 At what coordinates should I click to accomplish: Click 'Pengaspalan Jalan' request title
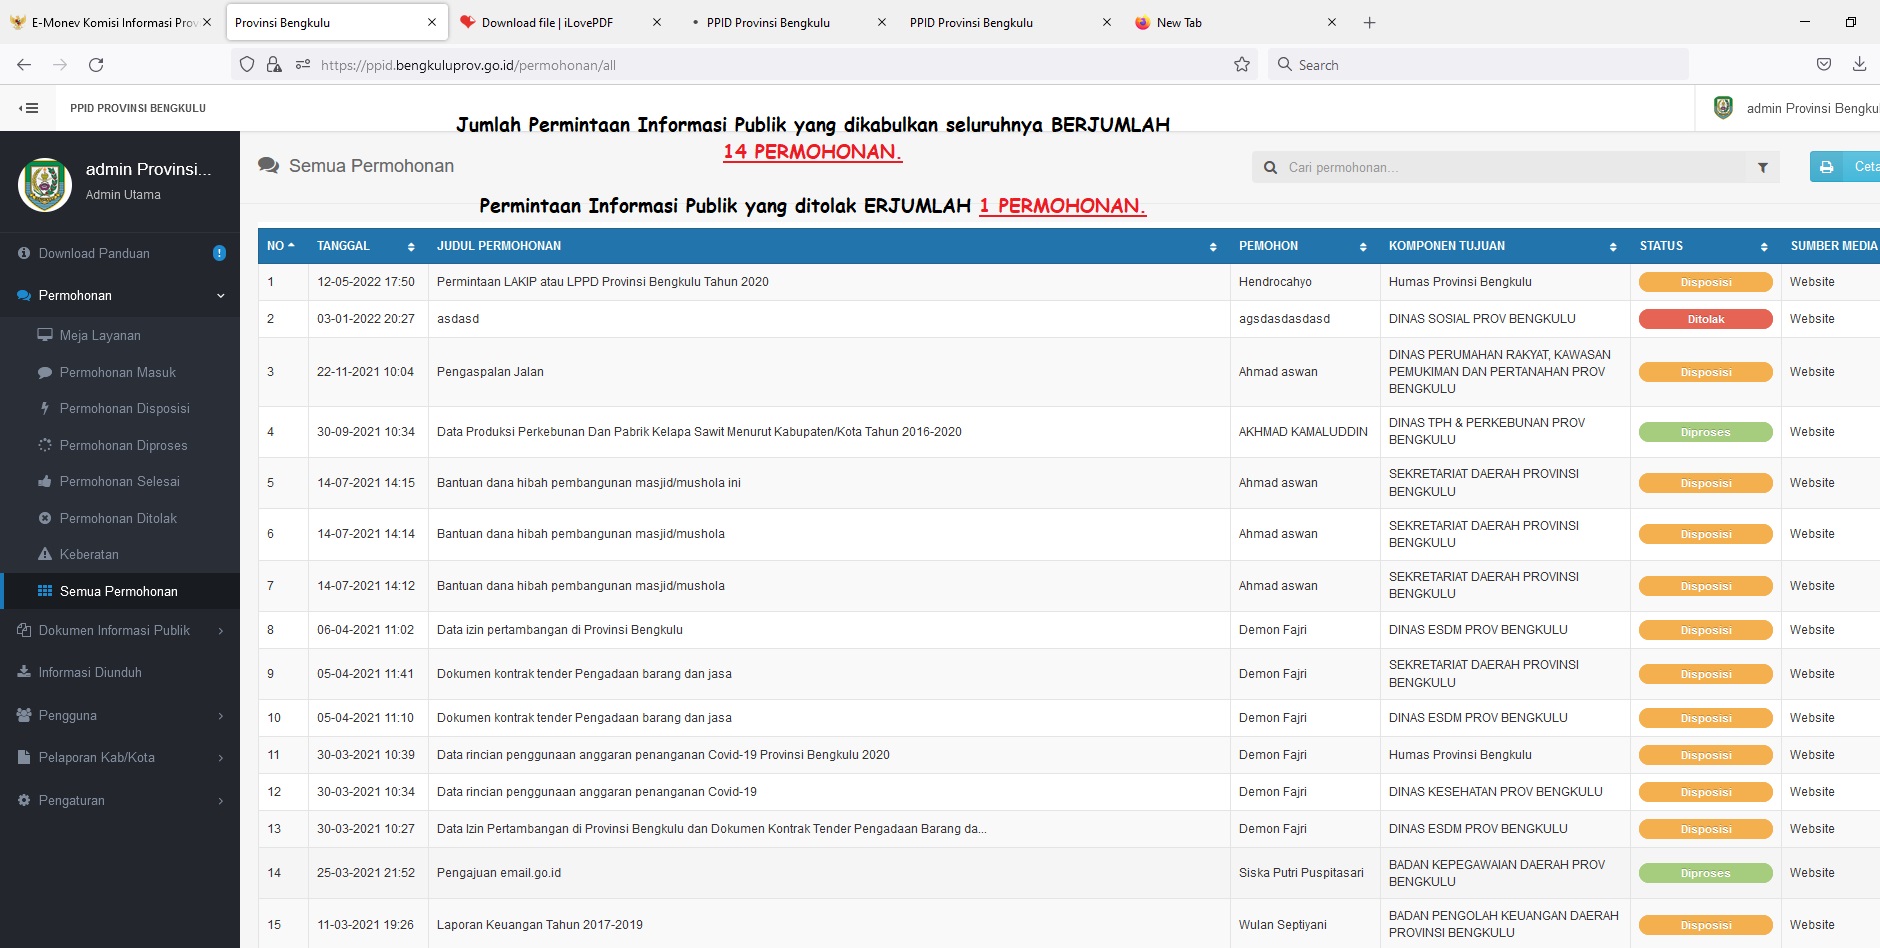[490, 372]
